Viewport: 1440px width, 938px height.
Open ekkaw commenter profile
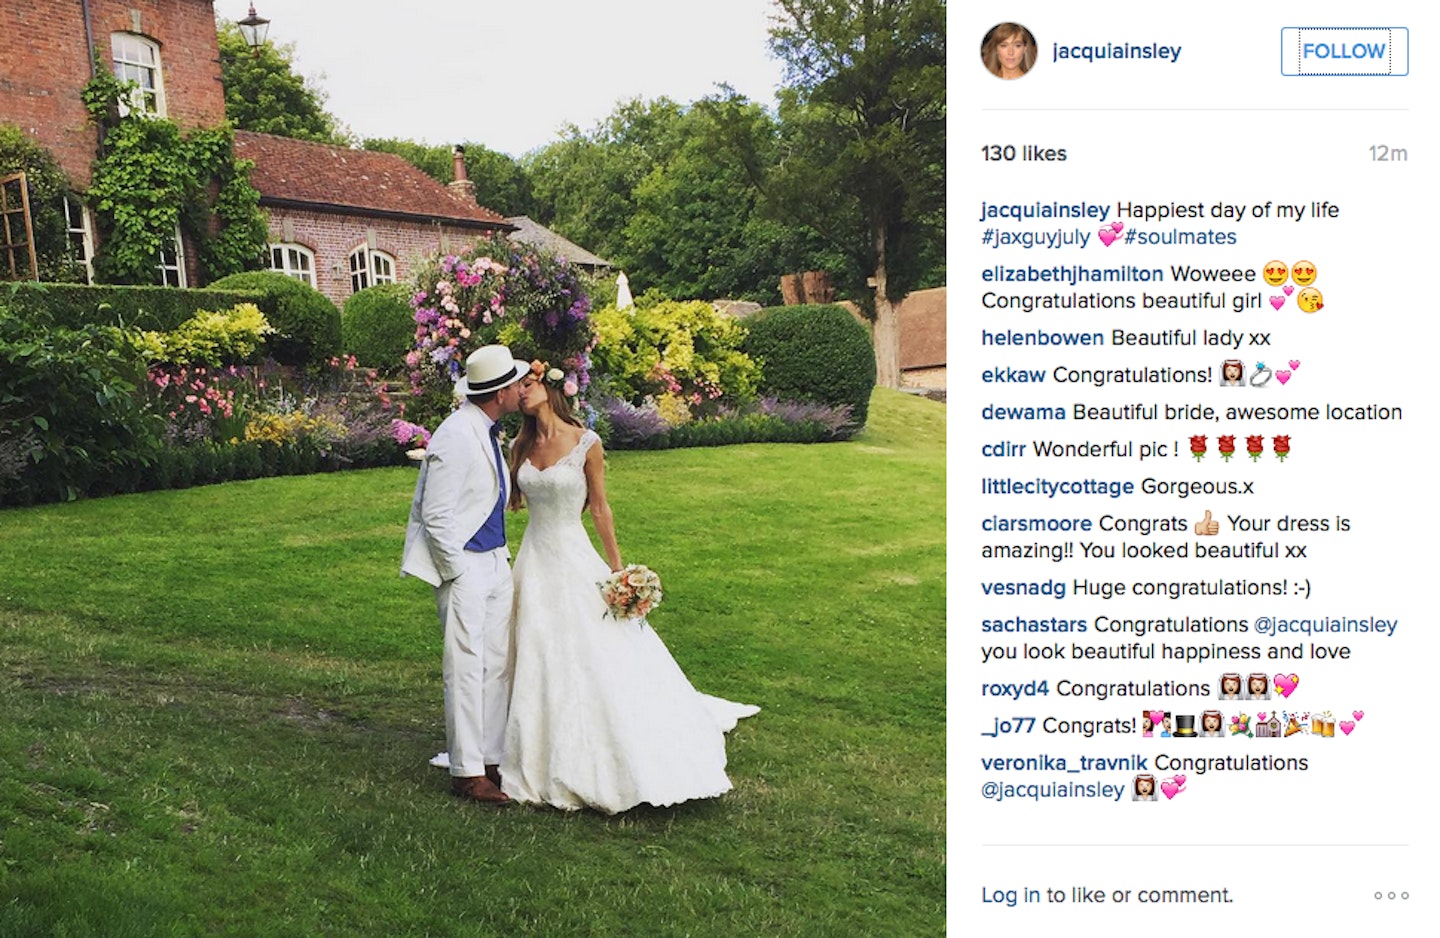coord(1013,375)
